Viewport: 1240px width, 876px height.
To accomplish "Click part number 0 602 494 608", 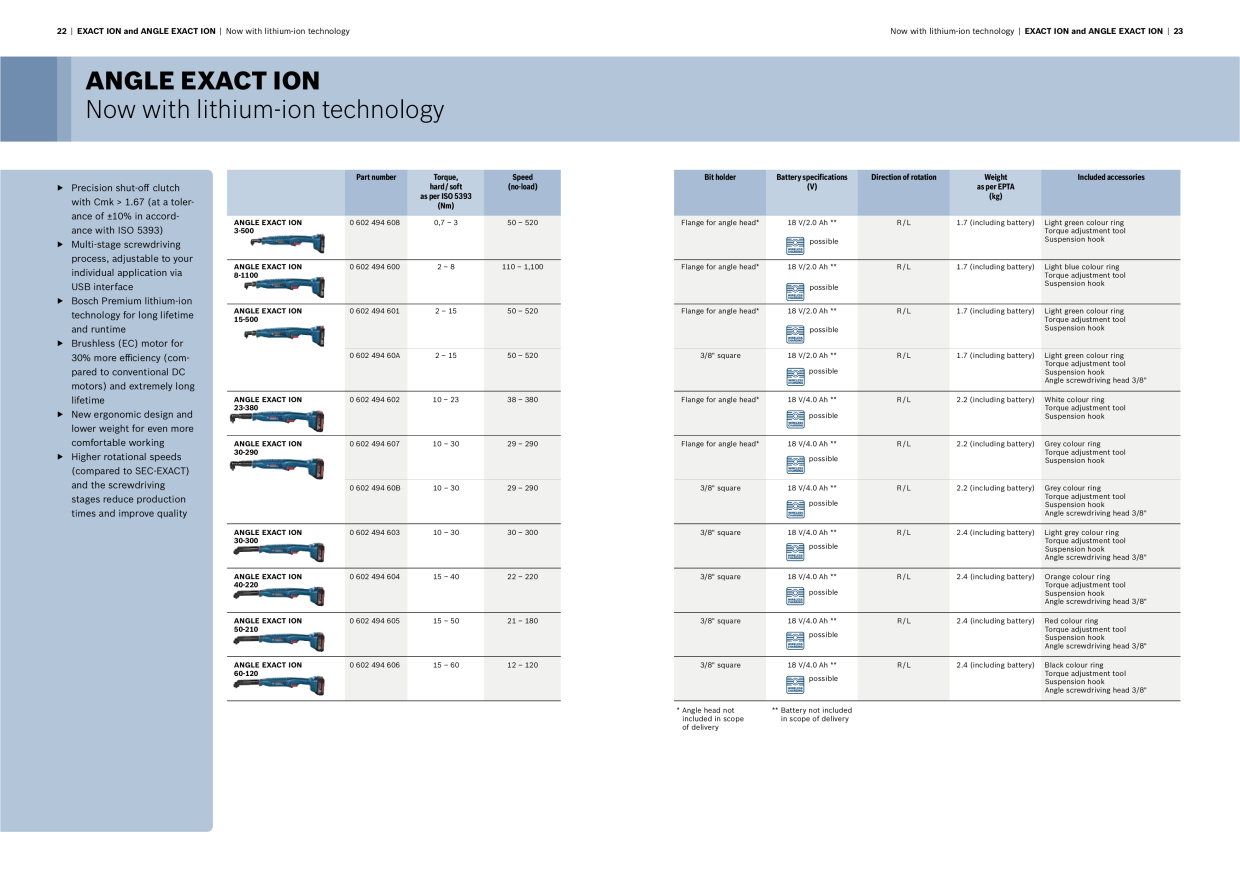I will pyautogui.click(x=374, y=223).
